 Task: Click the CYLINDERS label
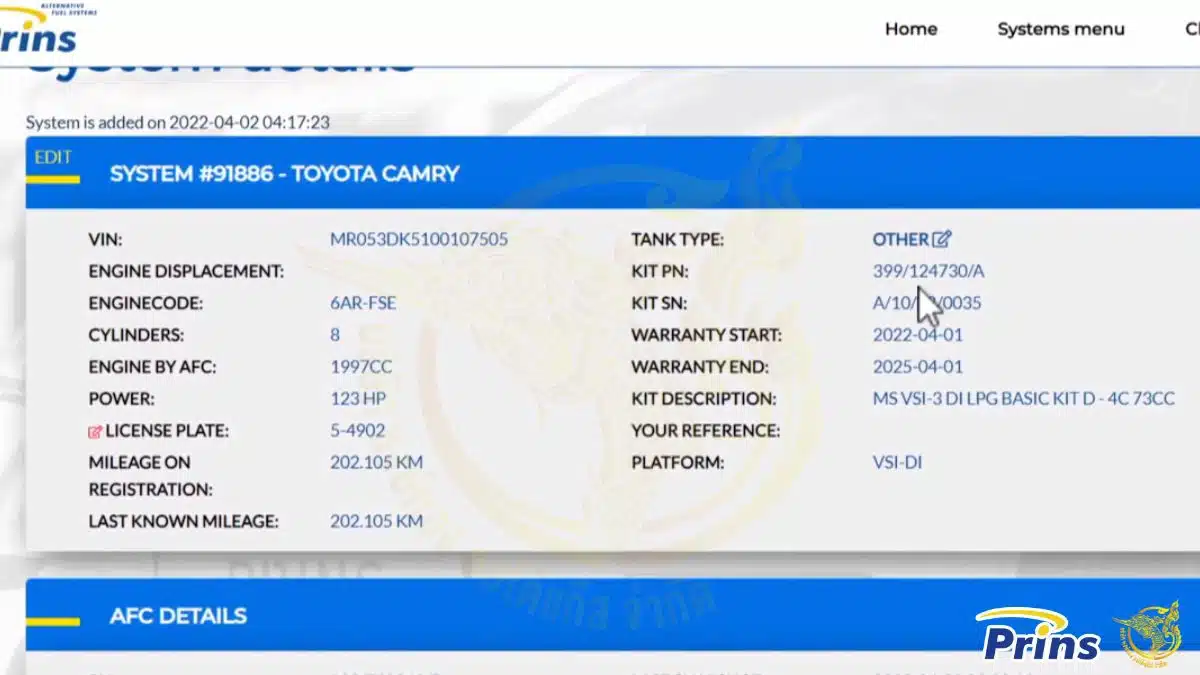[136, 335]
